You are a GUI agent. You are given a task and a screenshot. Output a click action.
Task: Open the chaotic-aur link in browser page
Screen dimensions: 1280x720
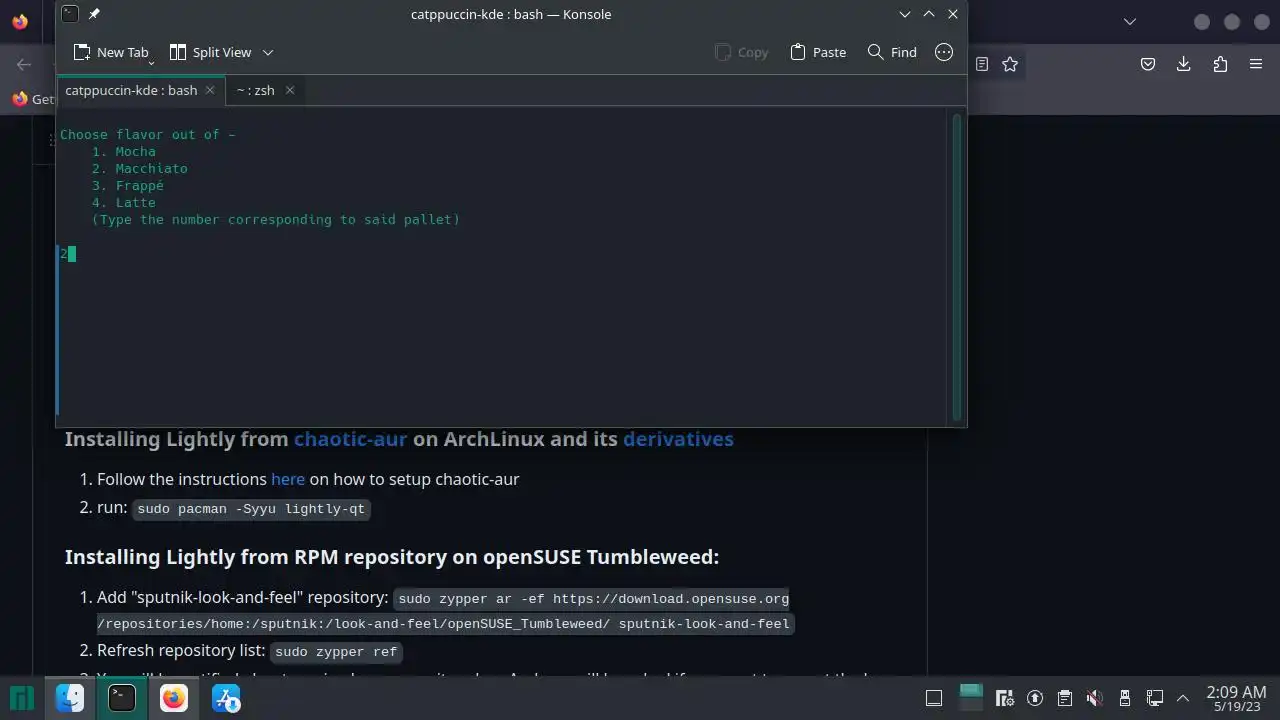350,439
